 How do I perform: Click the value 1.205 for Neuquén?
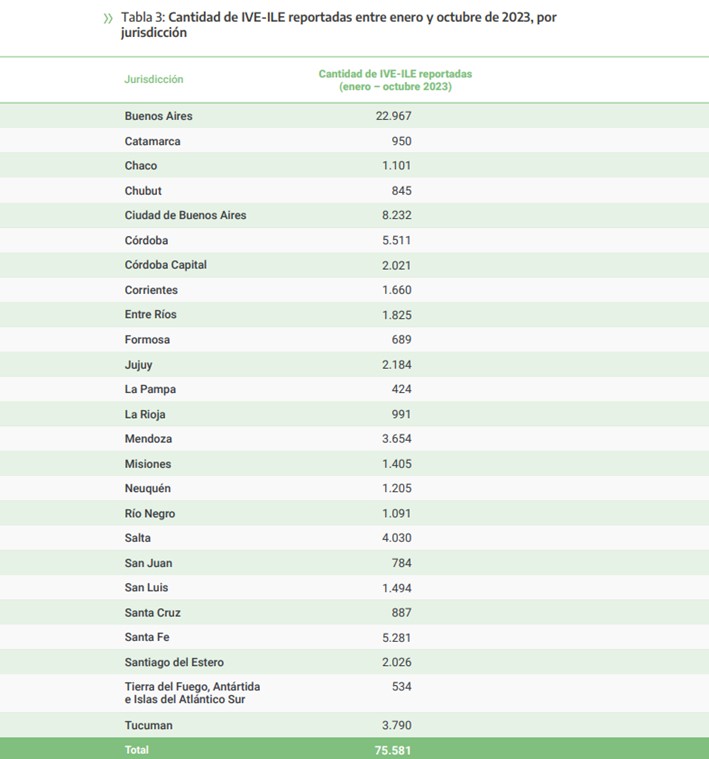396,488
